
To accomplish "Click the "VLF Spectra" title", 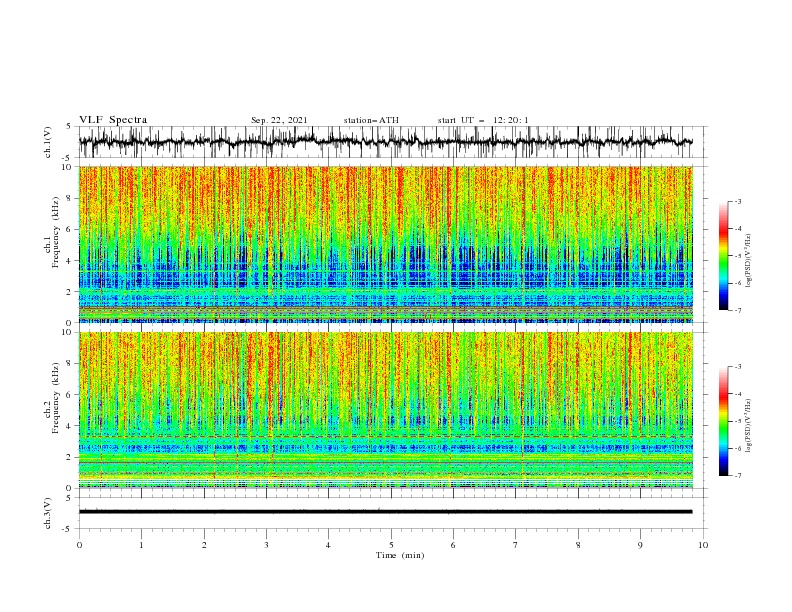I will pos(113,120).
